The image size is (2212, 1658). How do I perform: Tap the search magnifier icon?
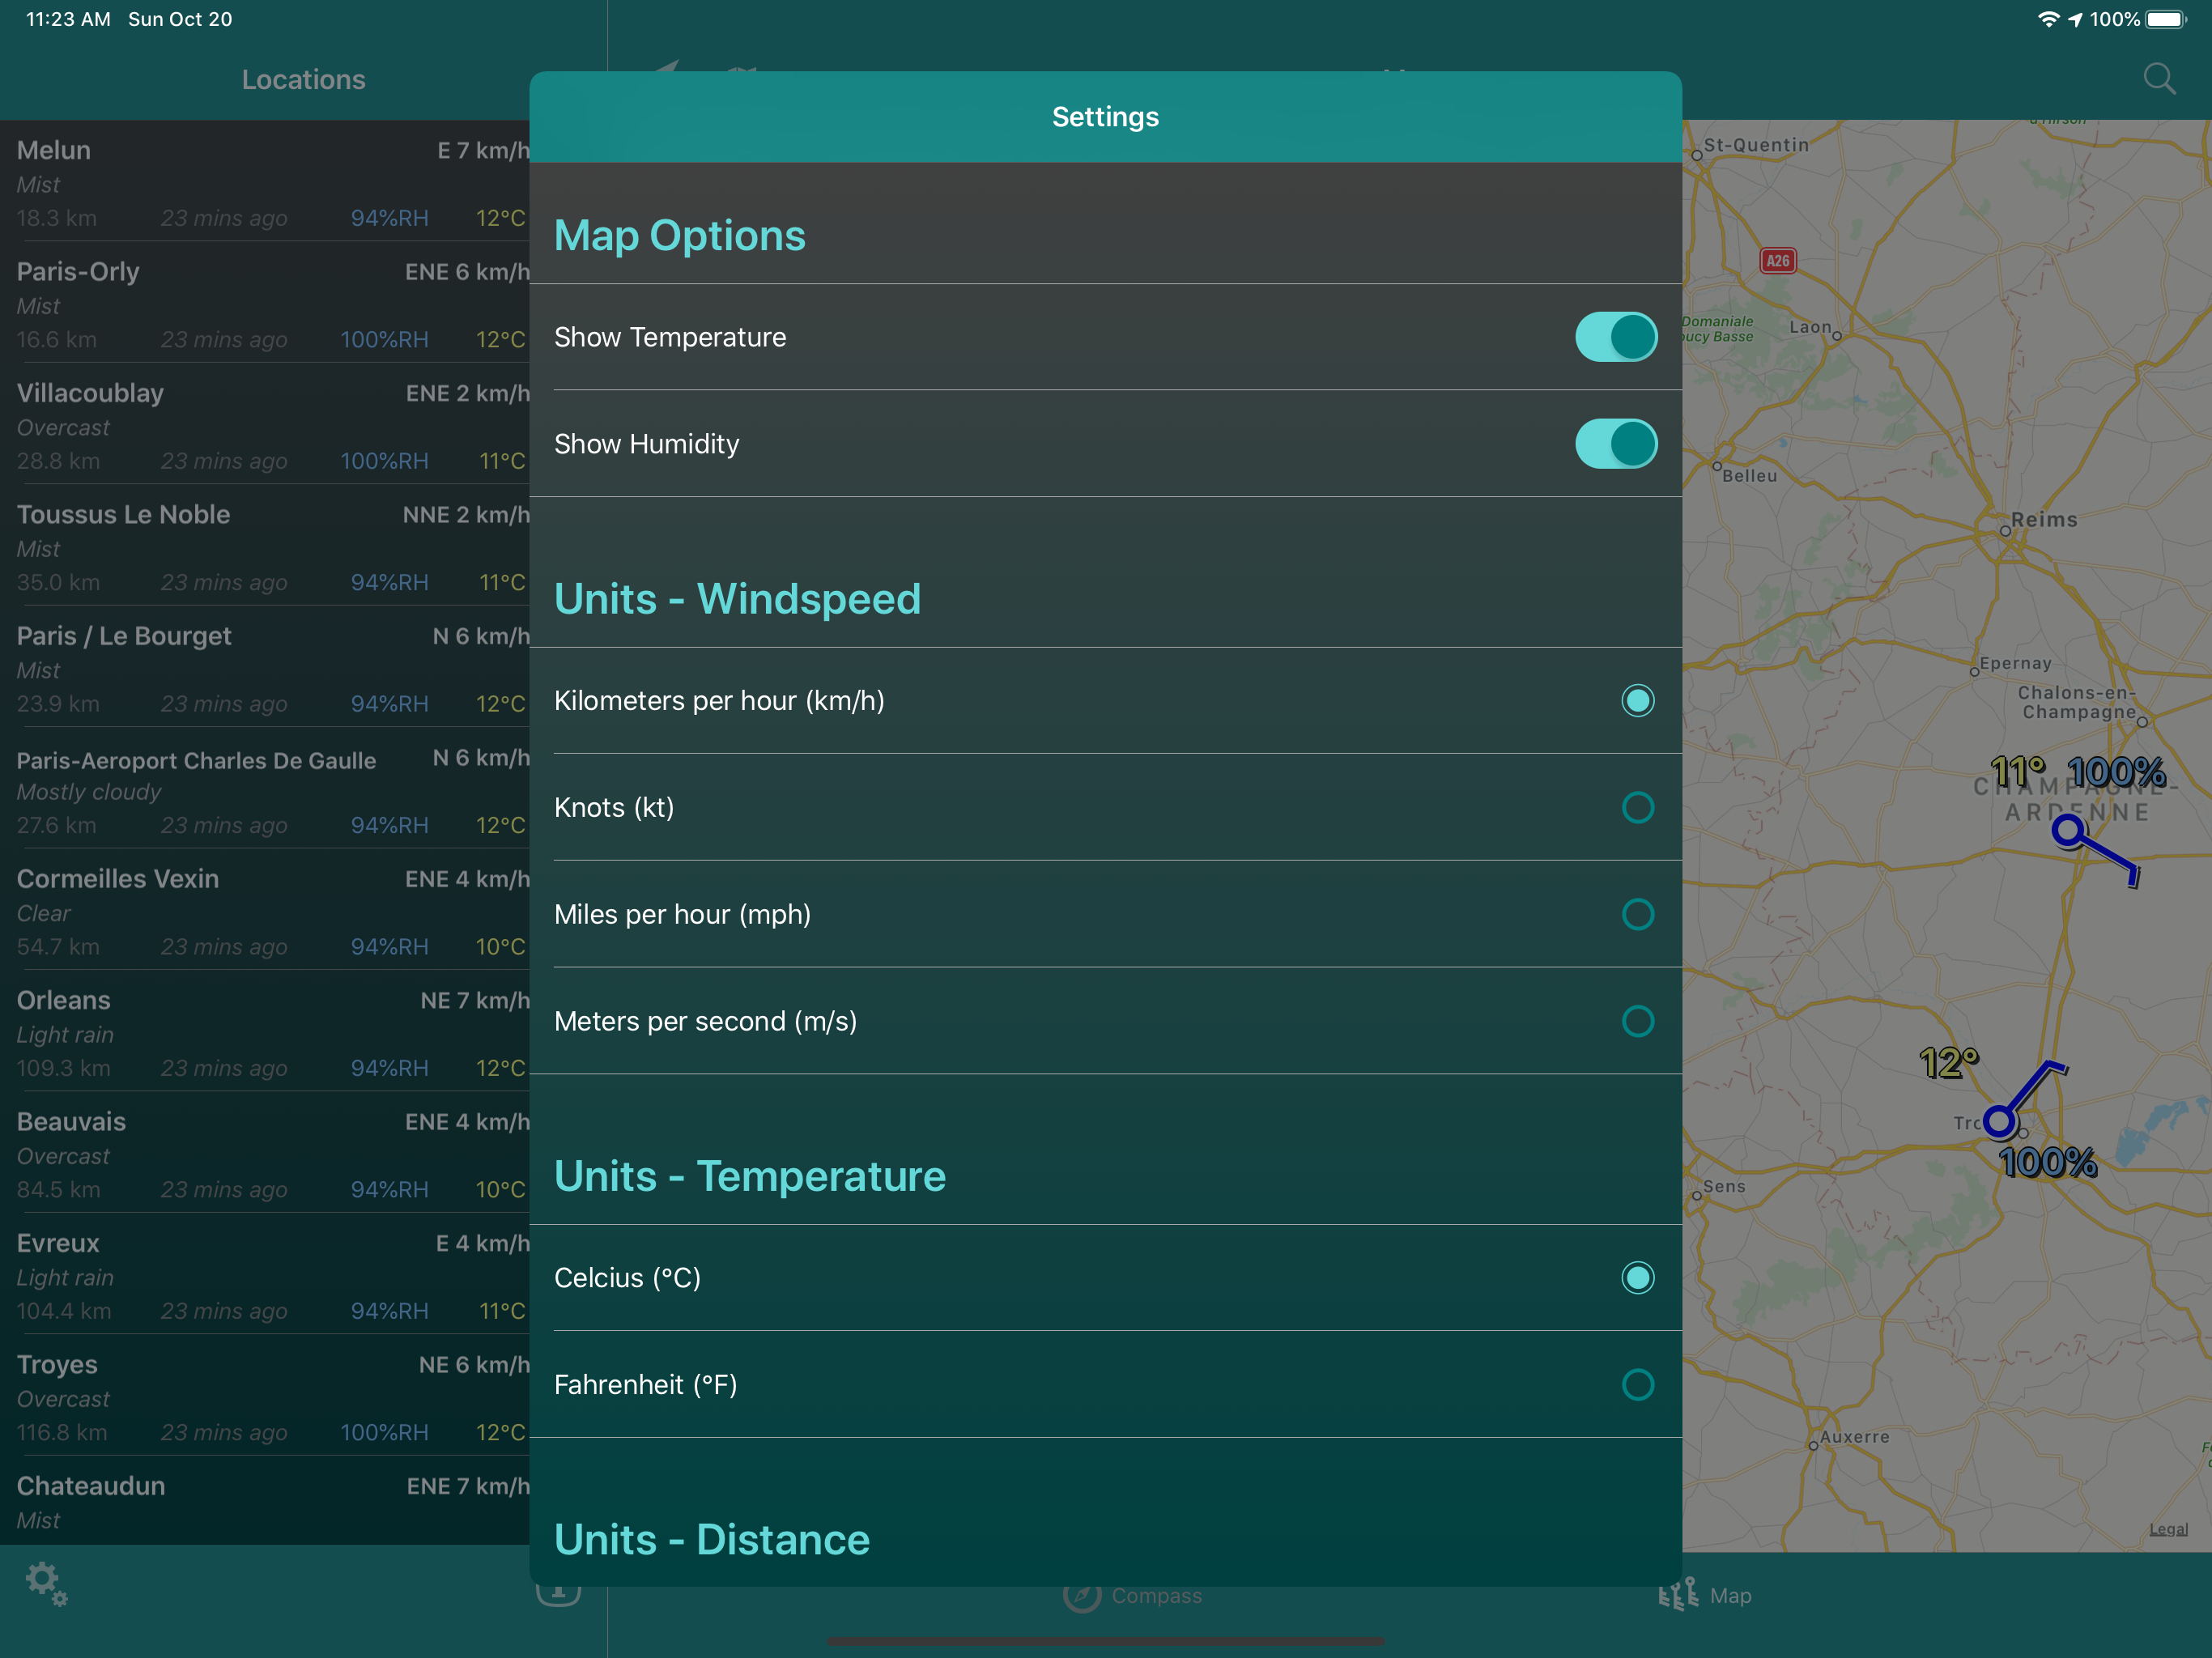coord(2159,79)
